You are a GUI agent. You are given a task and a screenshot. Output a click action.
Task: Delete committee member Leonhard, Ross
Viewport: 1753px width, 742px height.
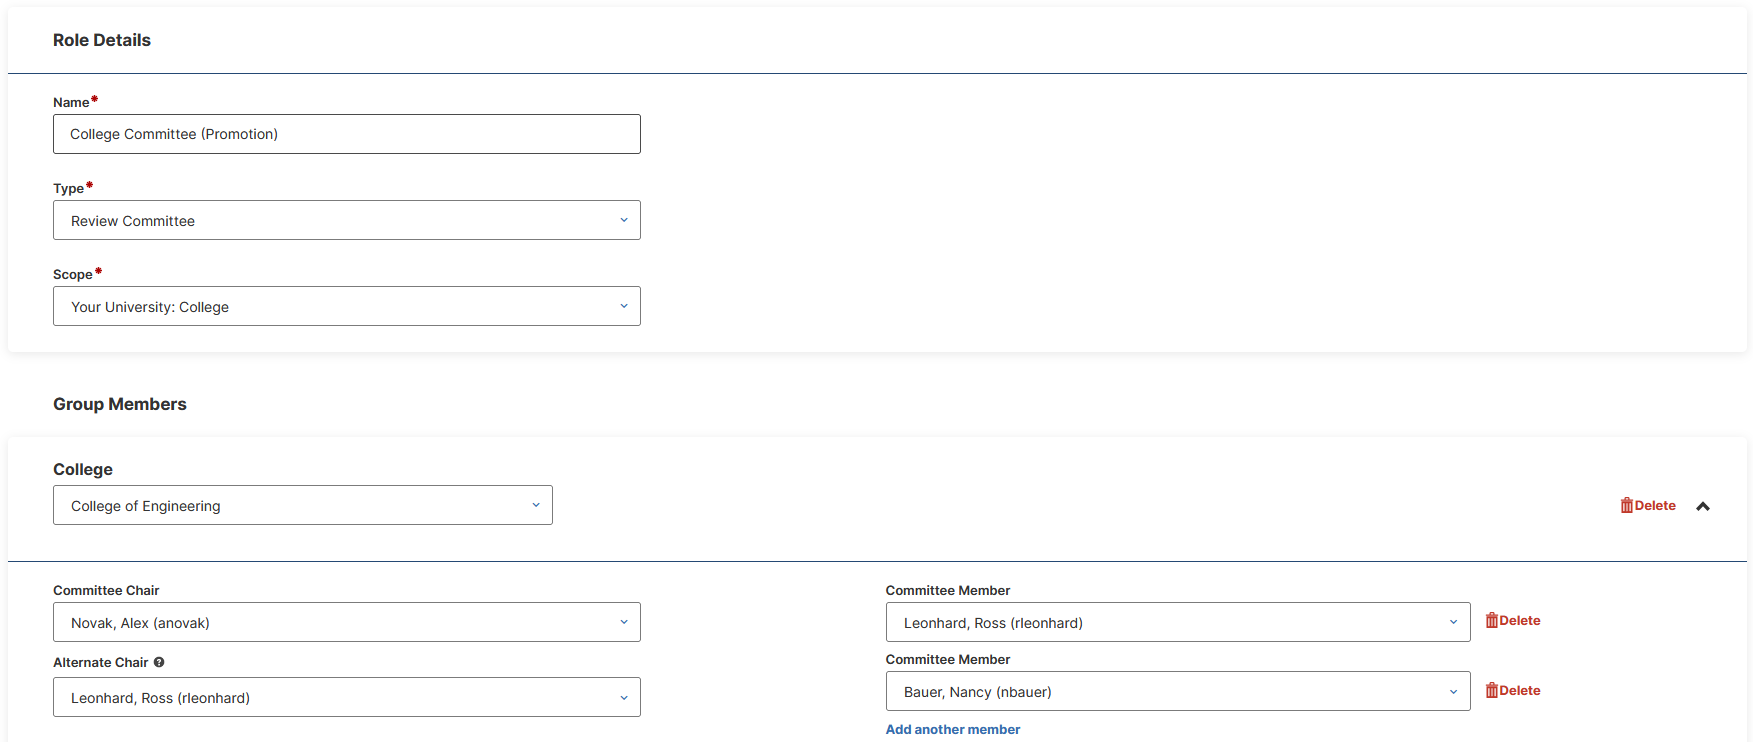click(x=1513, y=620)
